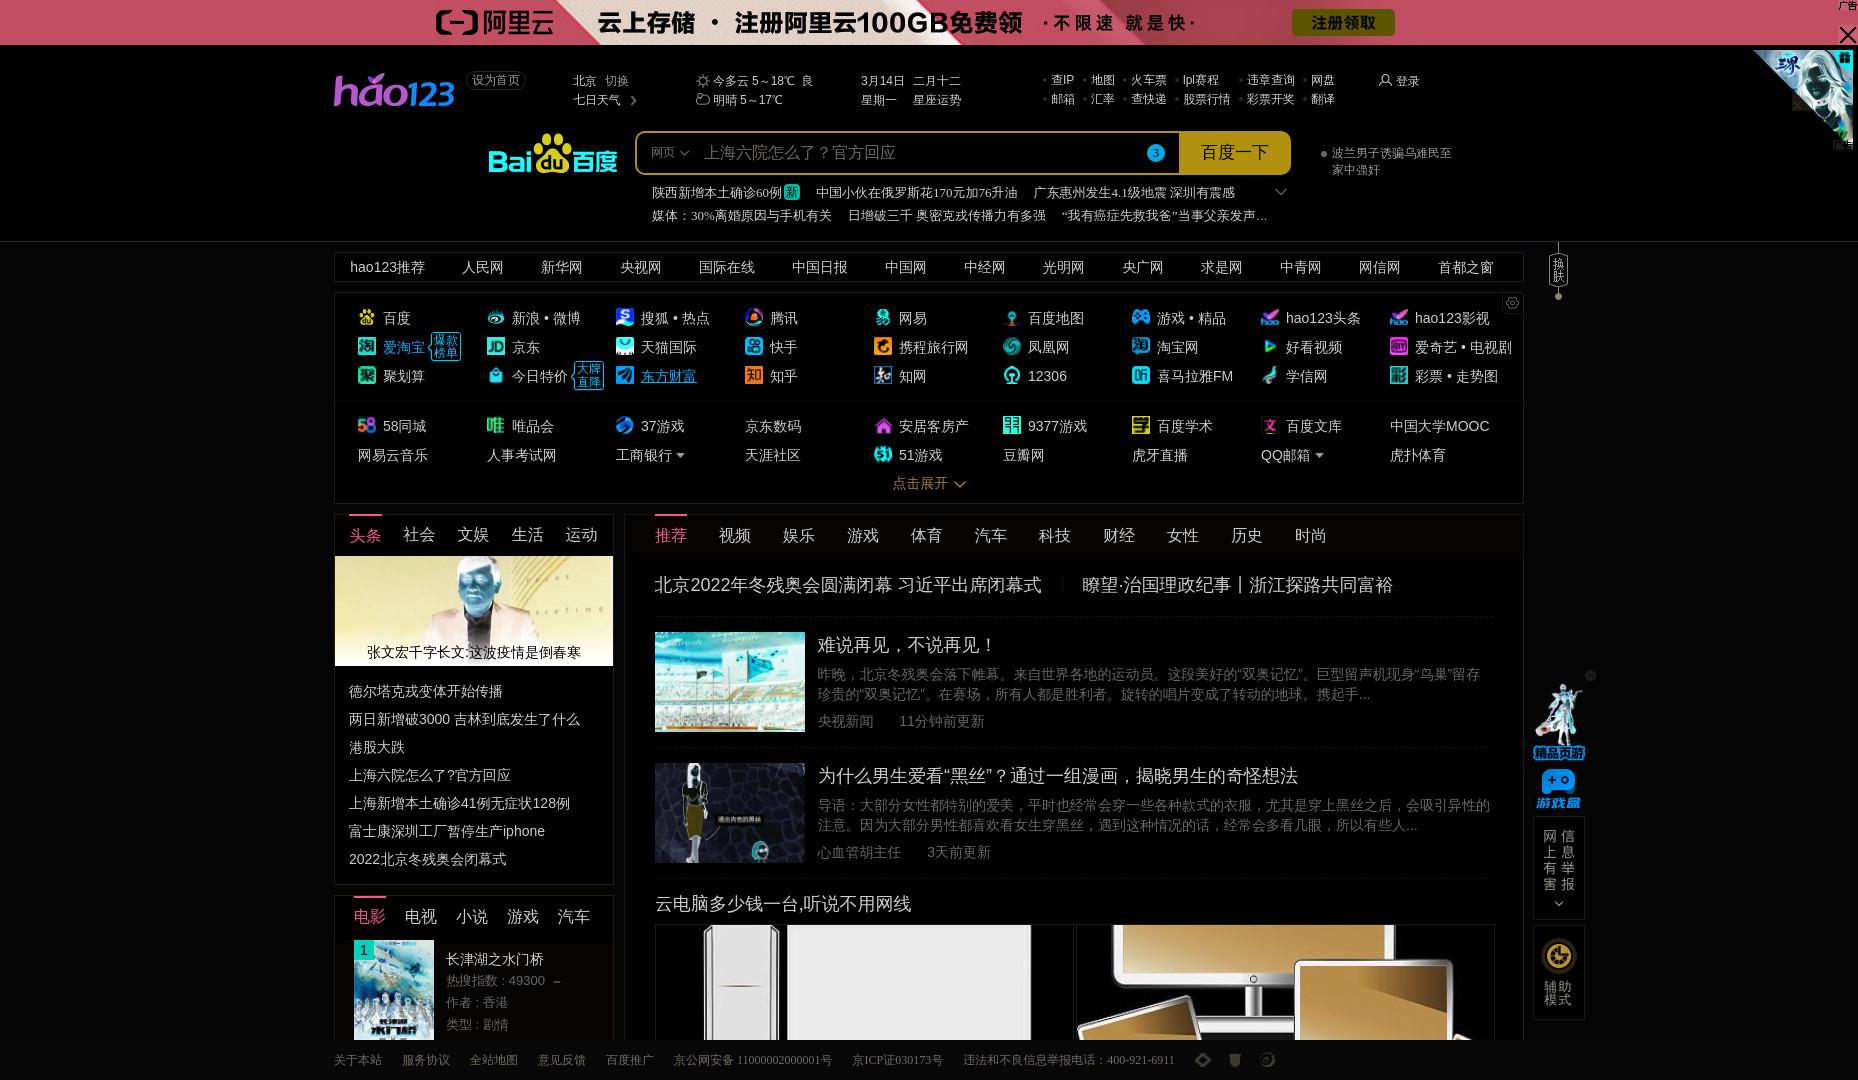Screen dimensions: 1858x1080
Task: Open the 12306 railway icon
Action: coord(1012,376)
